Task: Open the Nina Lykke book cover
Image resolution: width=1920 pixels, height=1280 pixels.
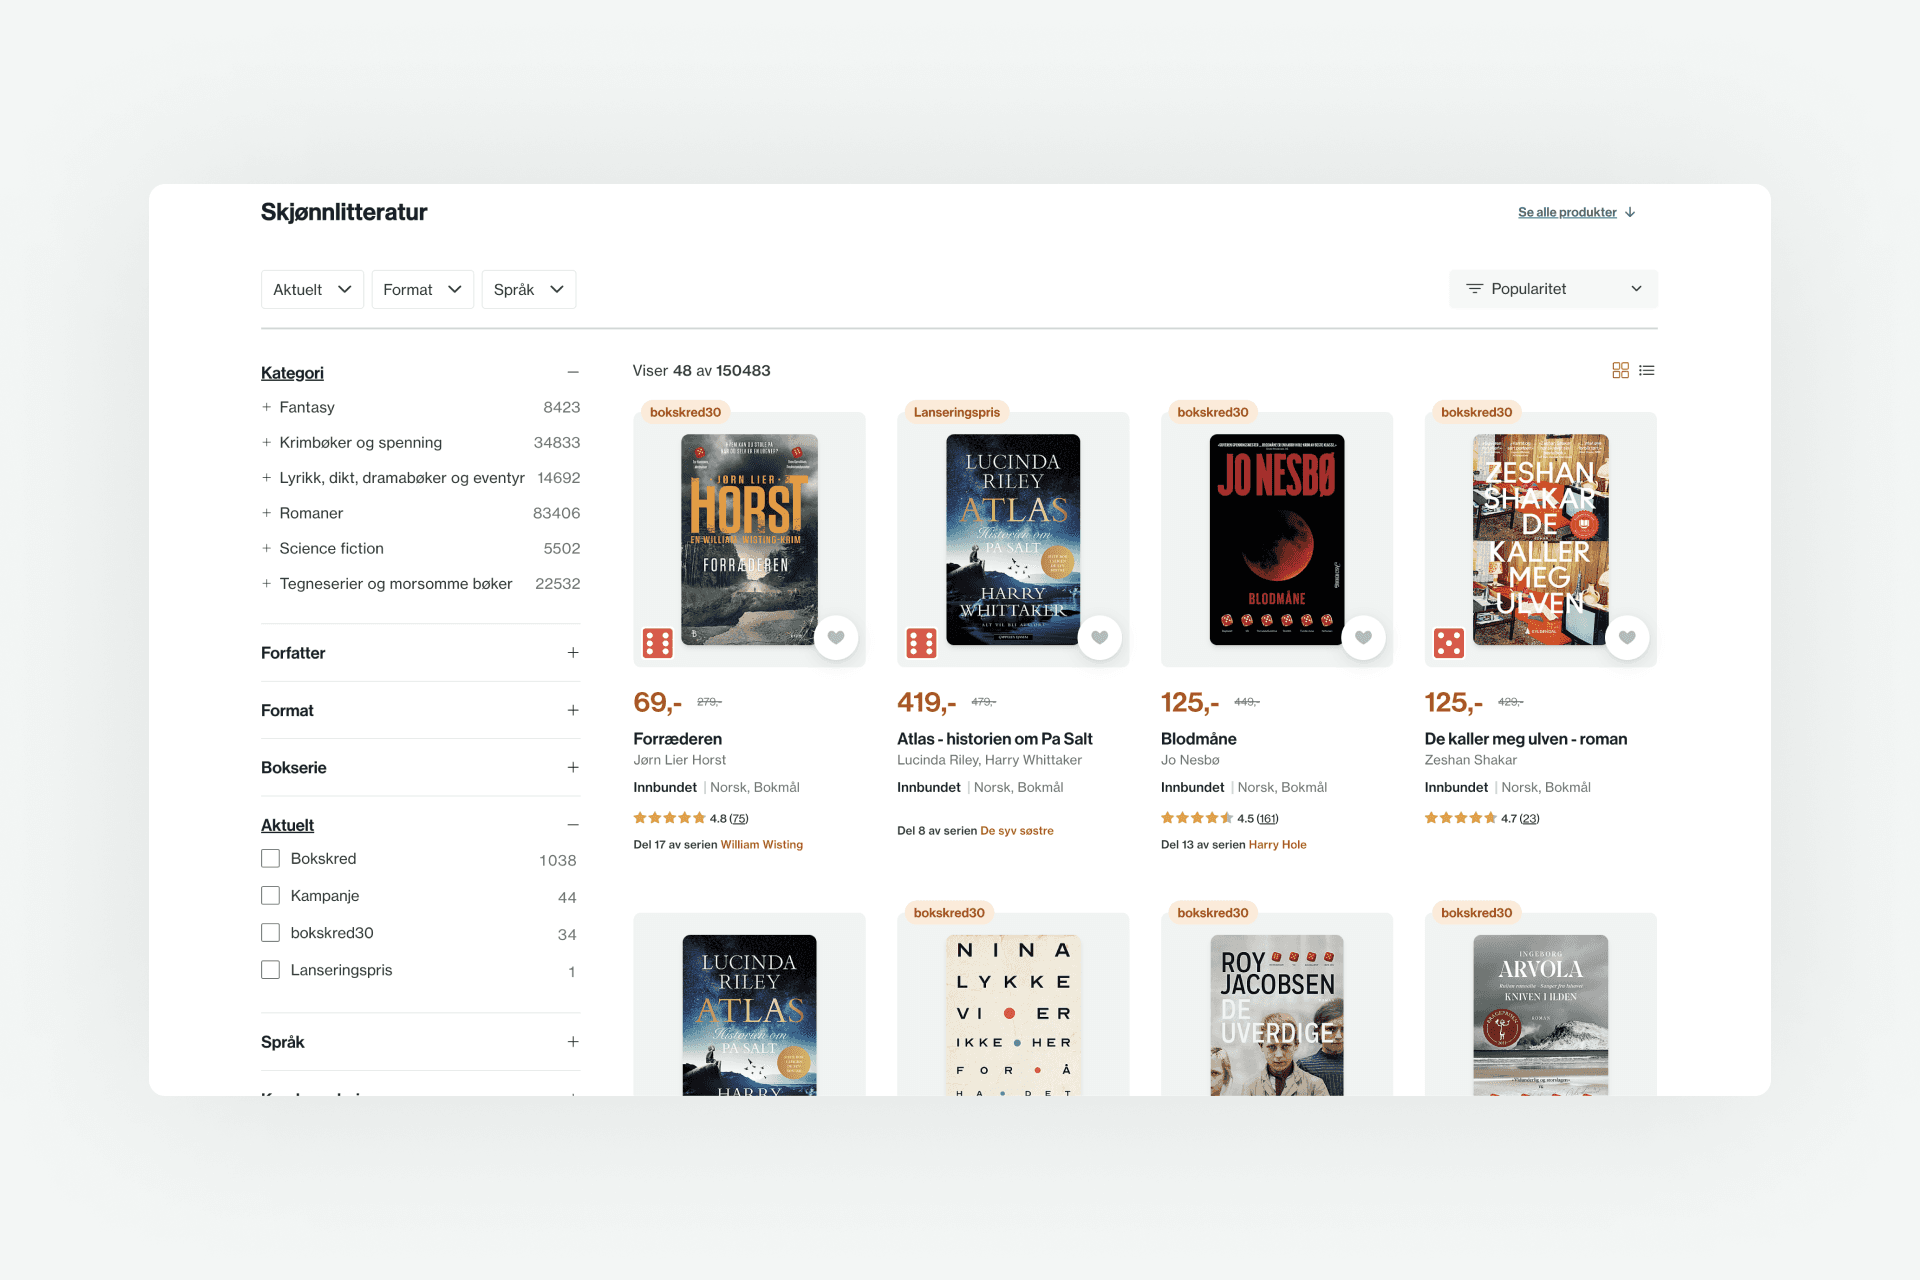Action: point(1013,1015)
